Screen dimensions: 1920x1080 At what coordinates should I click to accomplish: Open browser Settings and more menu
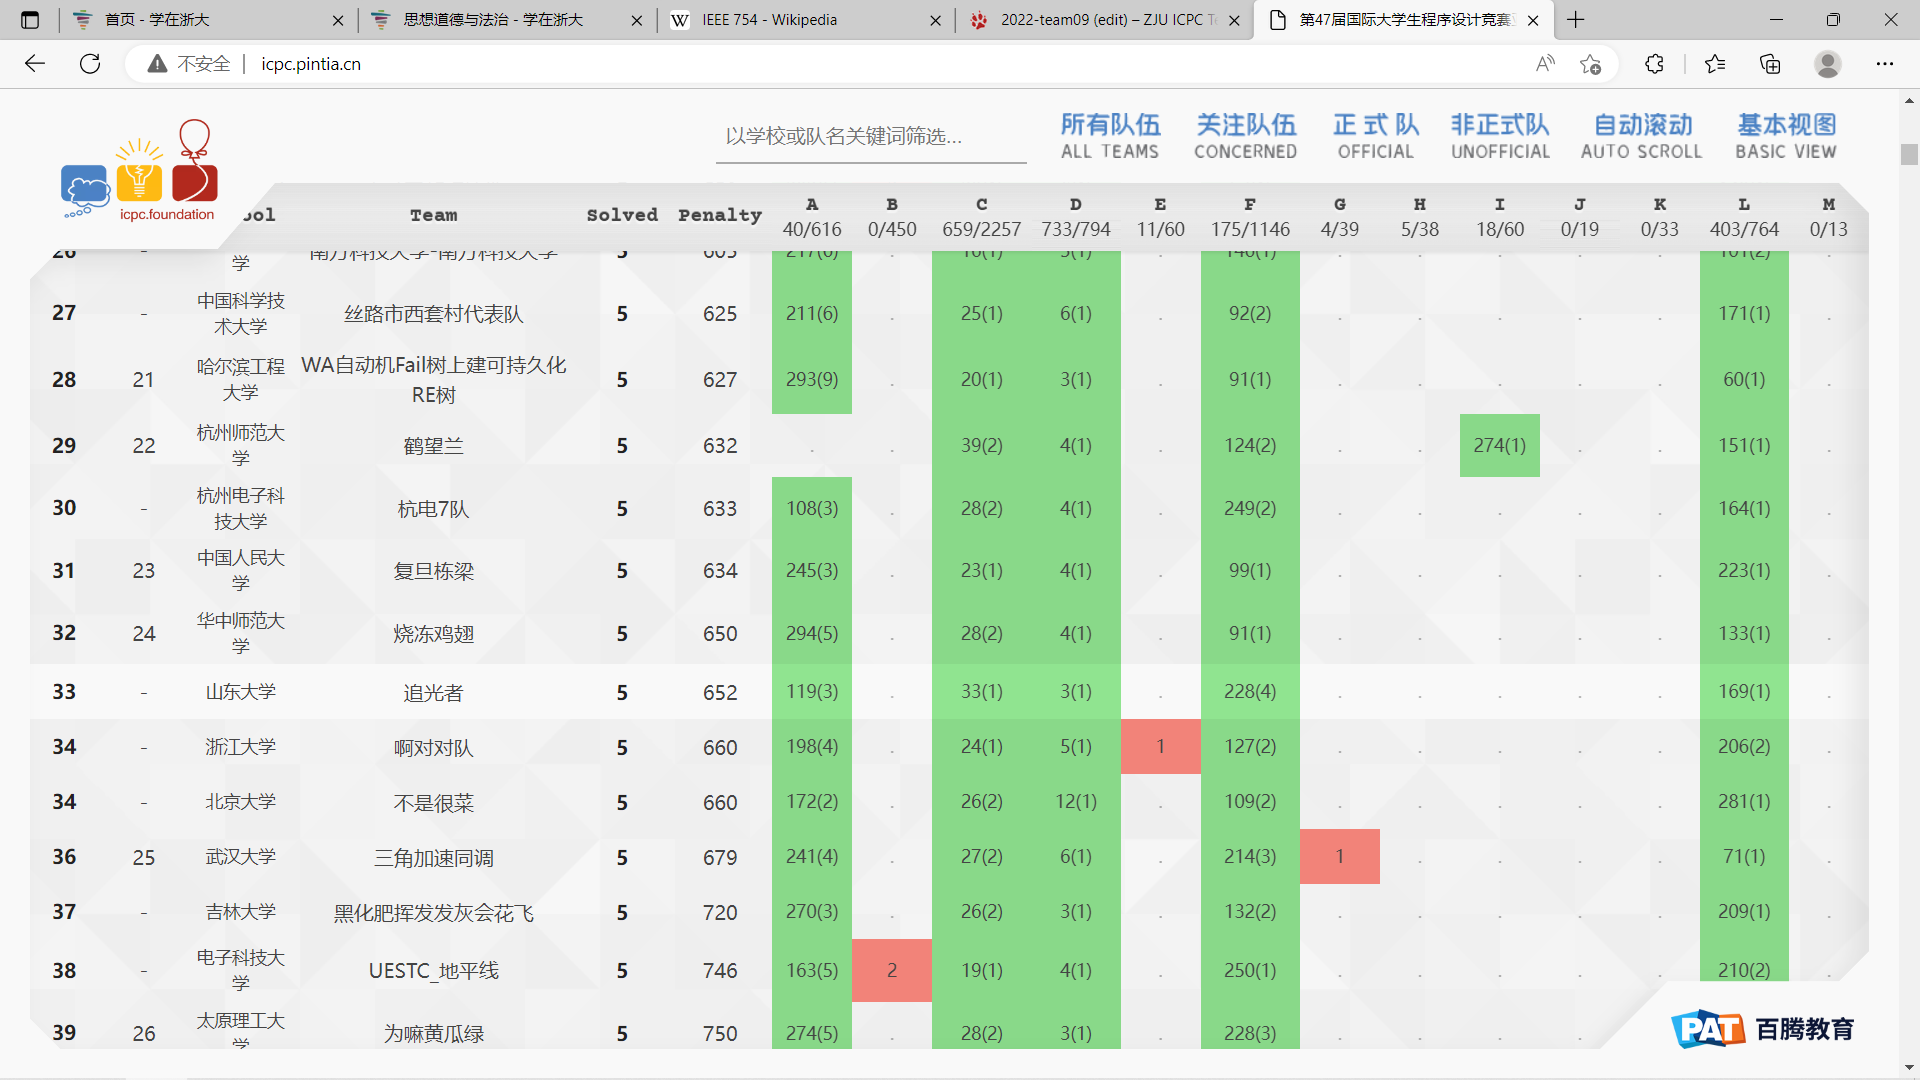coord(1884,64)
